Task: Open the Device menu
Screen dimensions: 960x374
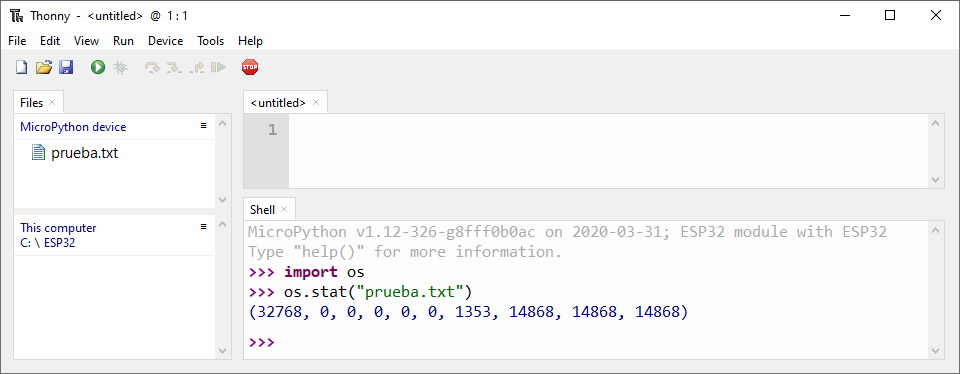Action: tap(165, 41)
